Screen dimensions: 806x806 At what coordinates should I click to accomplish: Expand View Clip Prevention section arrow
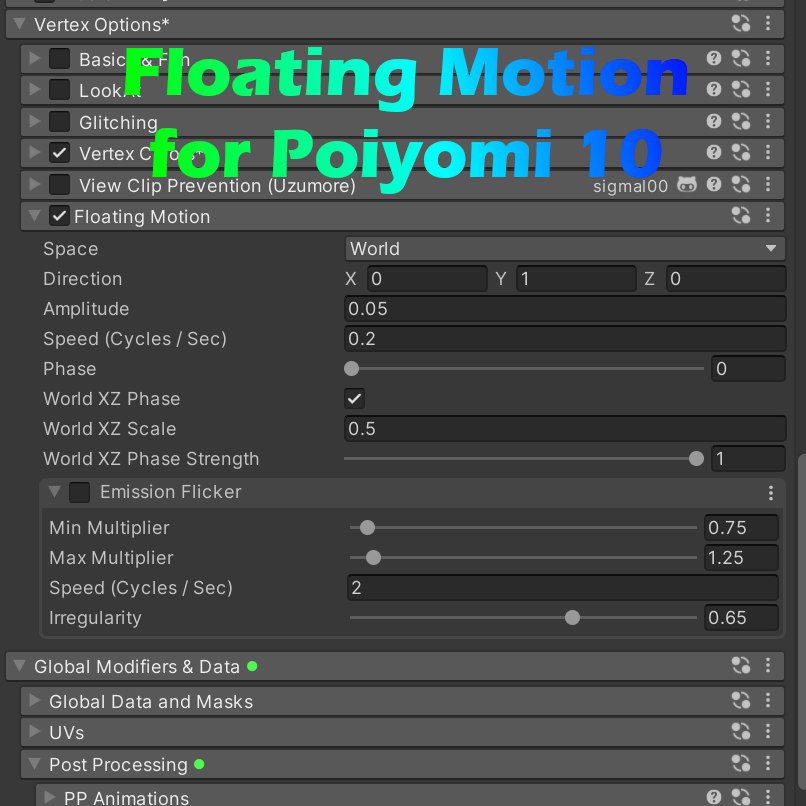point(34,184)
